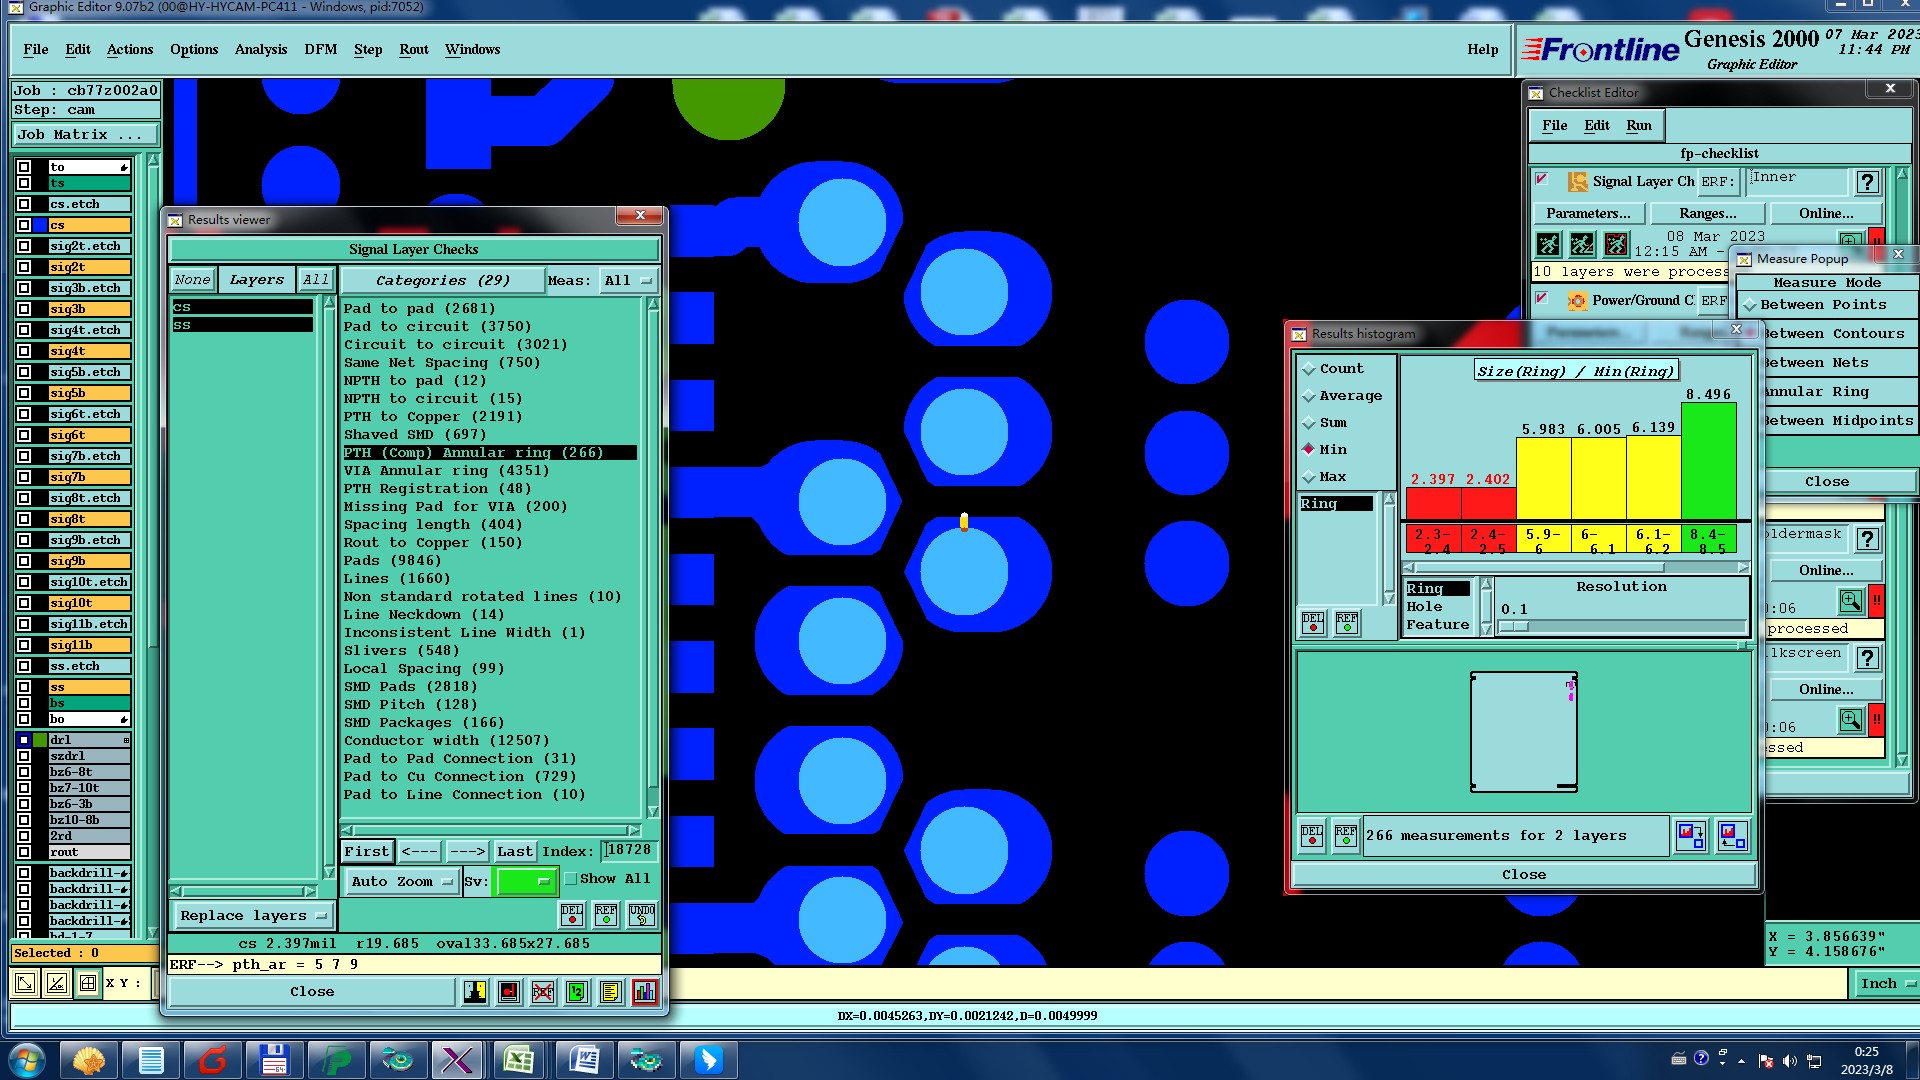Click the histogram export-down icon

click(1691, 836)
